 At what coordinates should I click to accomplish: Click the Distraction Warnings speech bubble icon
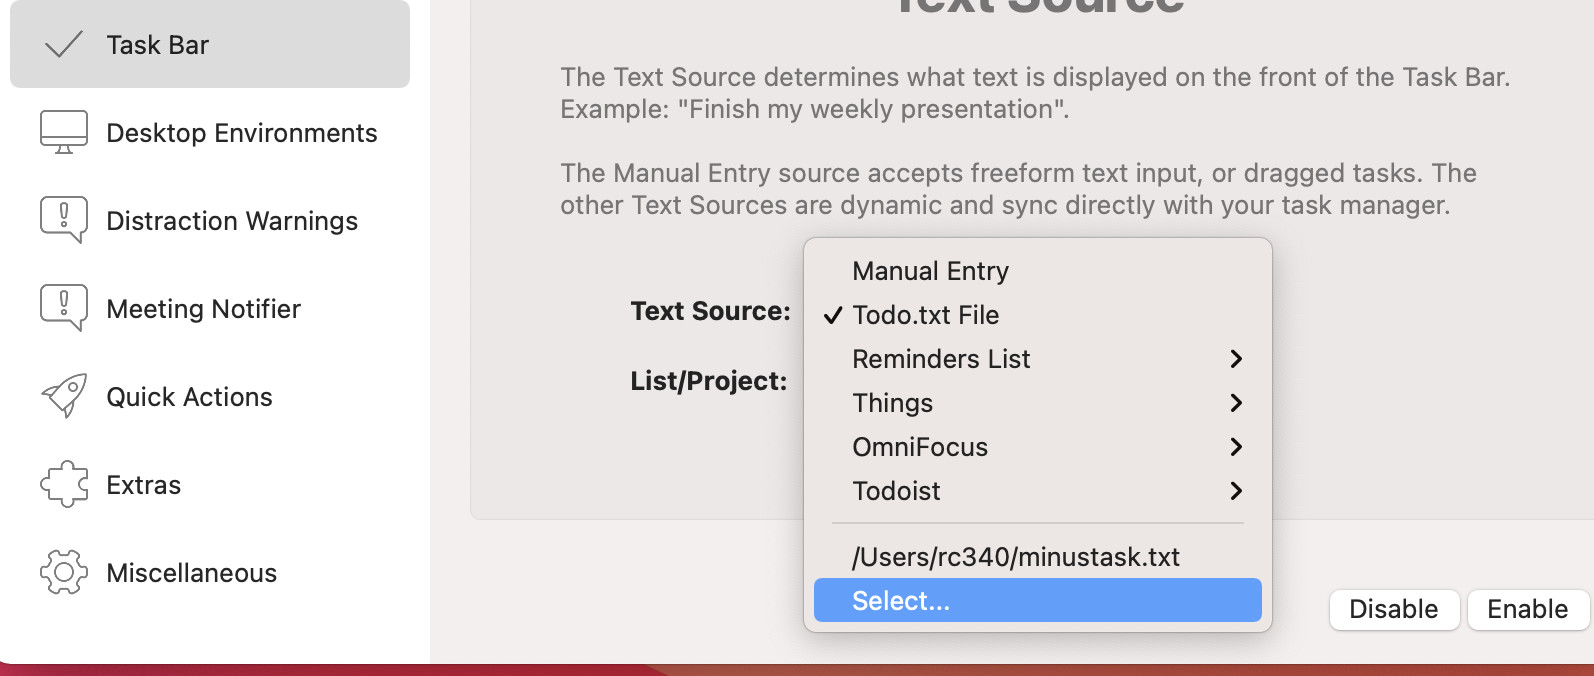coord(64,220)
